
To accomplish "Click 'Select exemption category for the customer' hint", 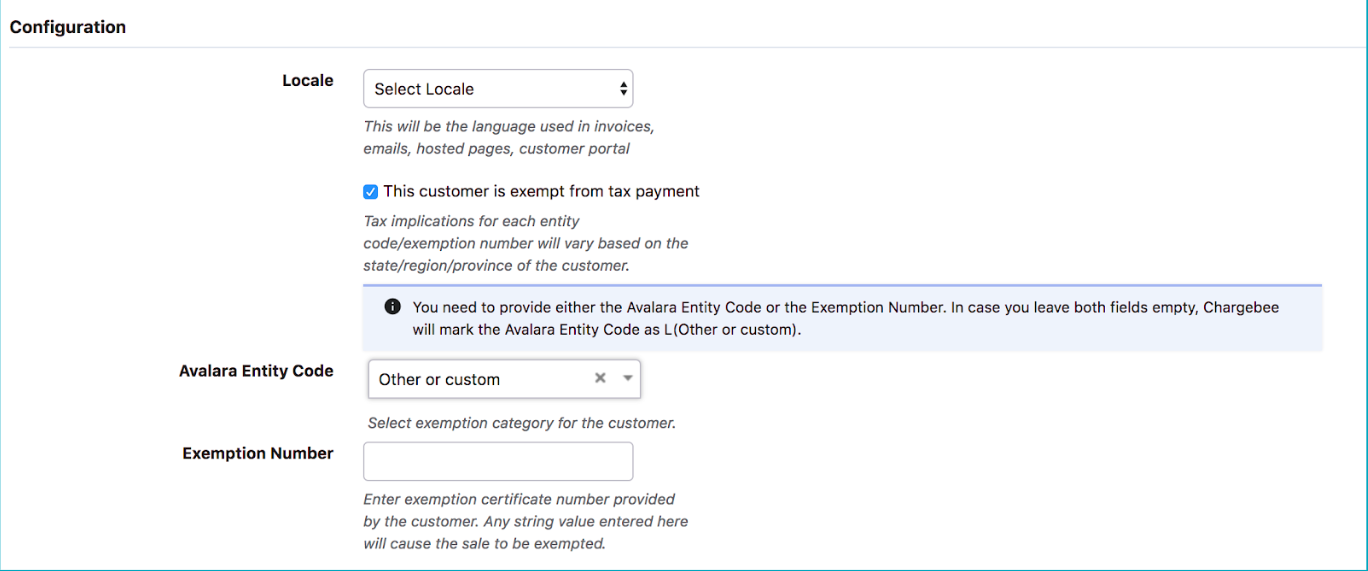I will pyautogui.click(x=521, y=423).
